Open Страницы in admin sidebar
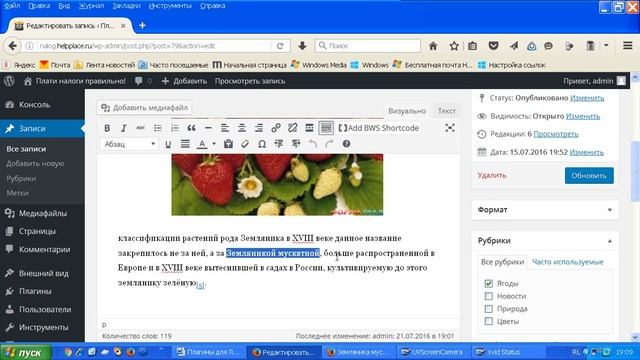640x360 pixels. tap(42, 231)
